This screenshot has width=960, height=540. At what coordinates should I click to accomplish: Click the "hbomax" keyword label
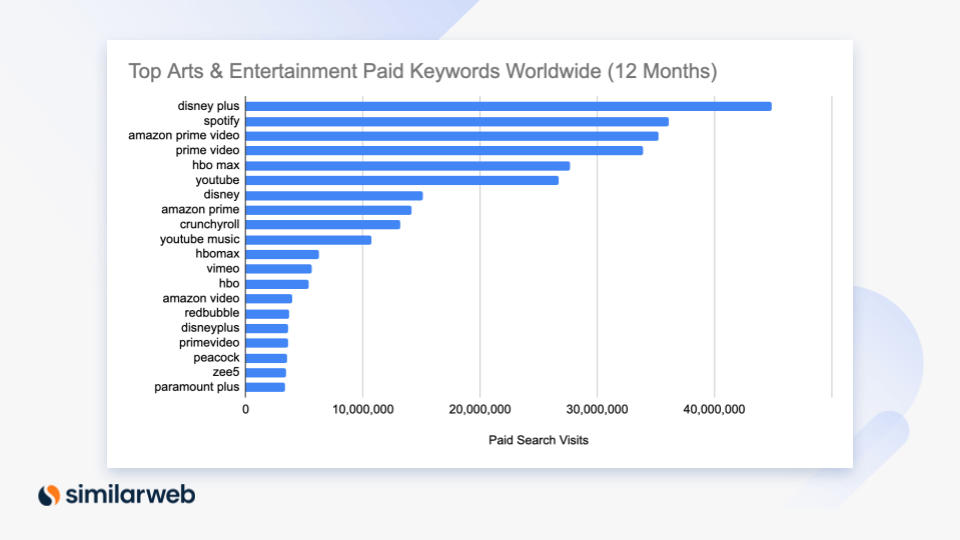[217, 253]
